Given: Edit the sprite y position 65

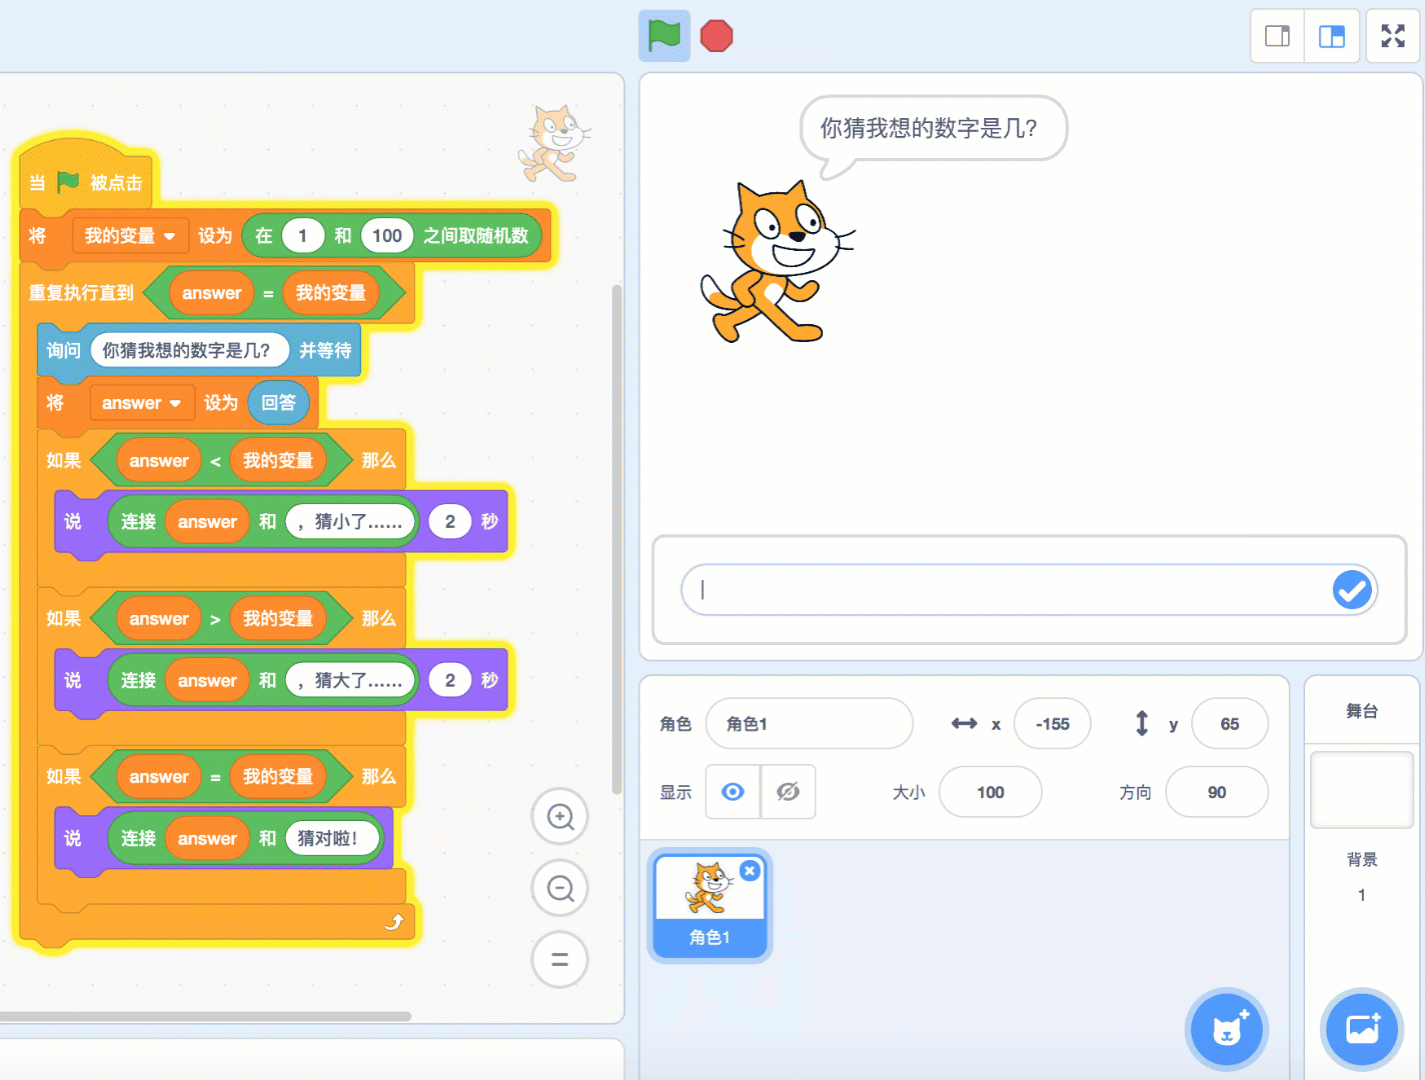Looking at the screenshot, I should click(x=1230, y=724).
